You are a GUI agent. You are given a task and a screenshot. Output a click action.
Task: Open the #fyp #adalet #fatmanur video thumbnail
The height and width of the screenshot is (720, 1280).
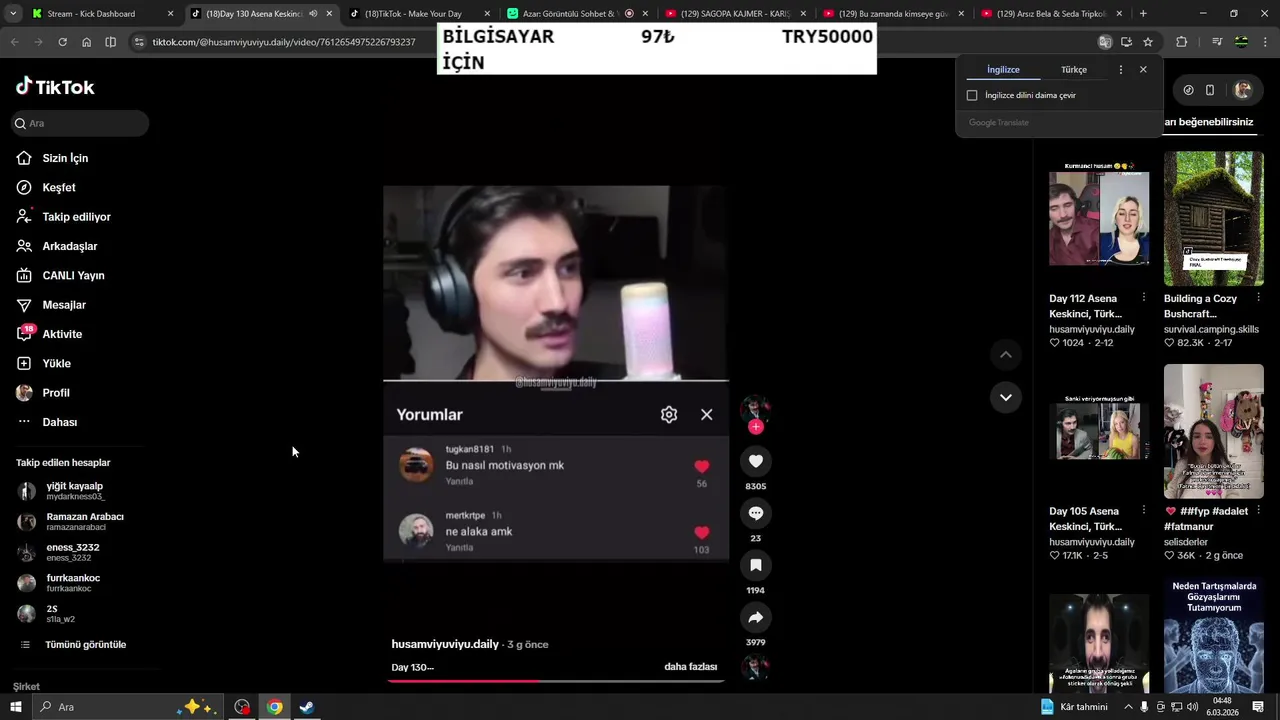(x=1214, y=431)
